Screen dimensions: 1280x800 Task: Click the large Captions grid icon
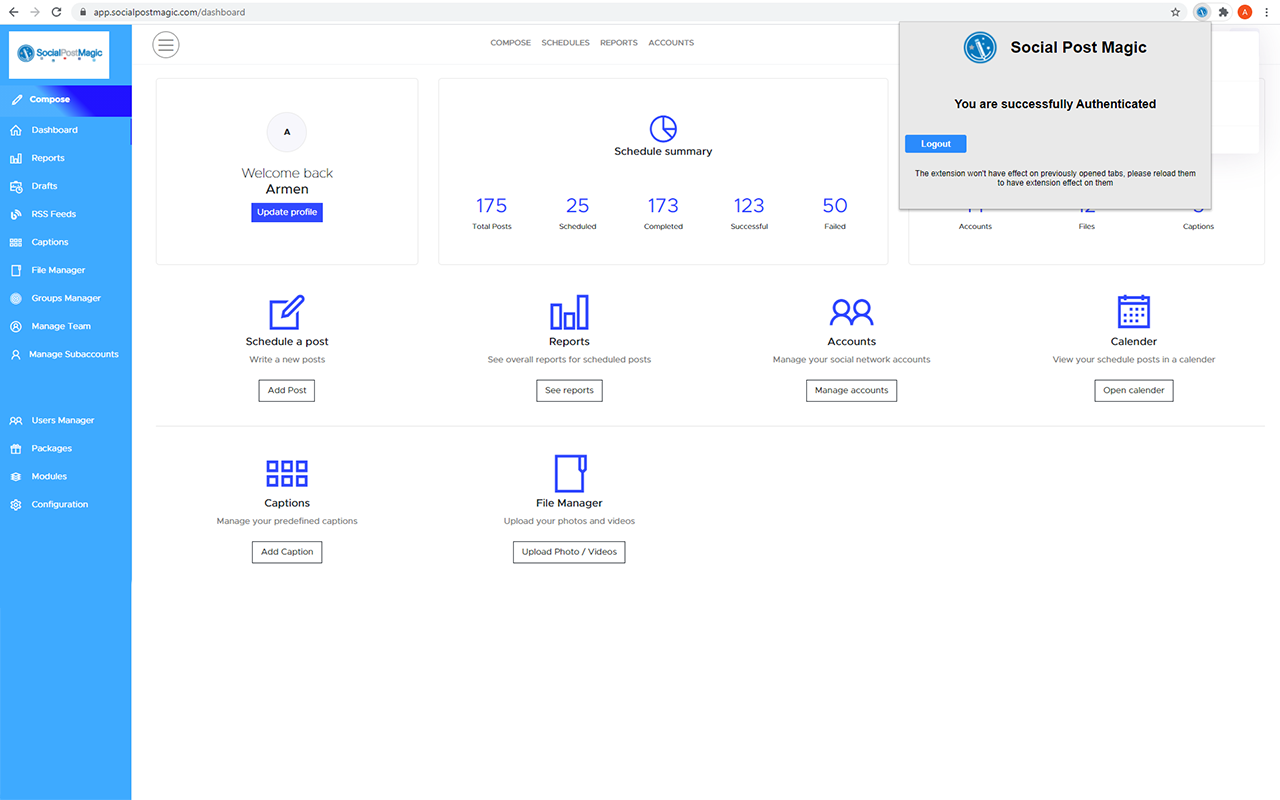[x=287, y=473]
